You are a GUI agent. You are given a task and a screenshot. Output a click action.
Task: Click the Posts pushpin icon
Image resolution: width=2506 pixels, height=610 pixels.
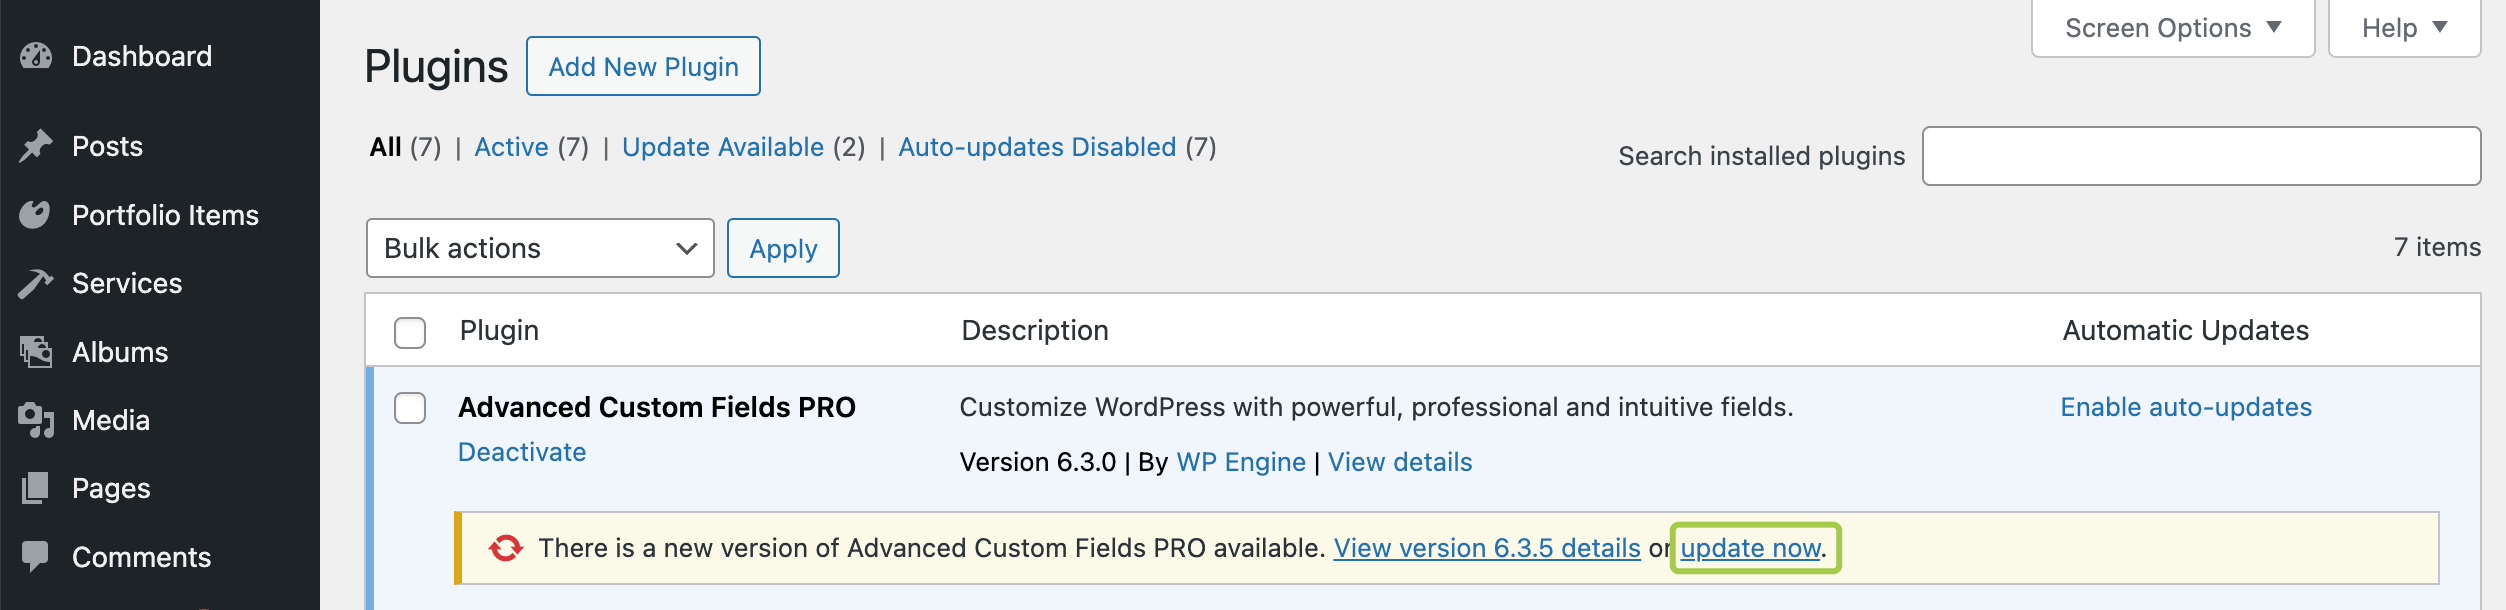(x=36, y=146)
